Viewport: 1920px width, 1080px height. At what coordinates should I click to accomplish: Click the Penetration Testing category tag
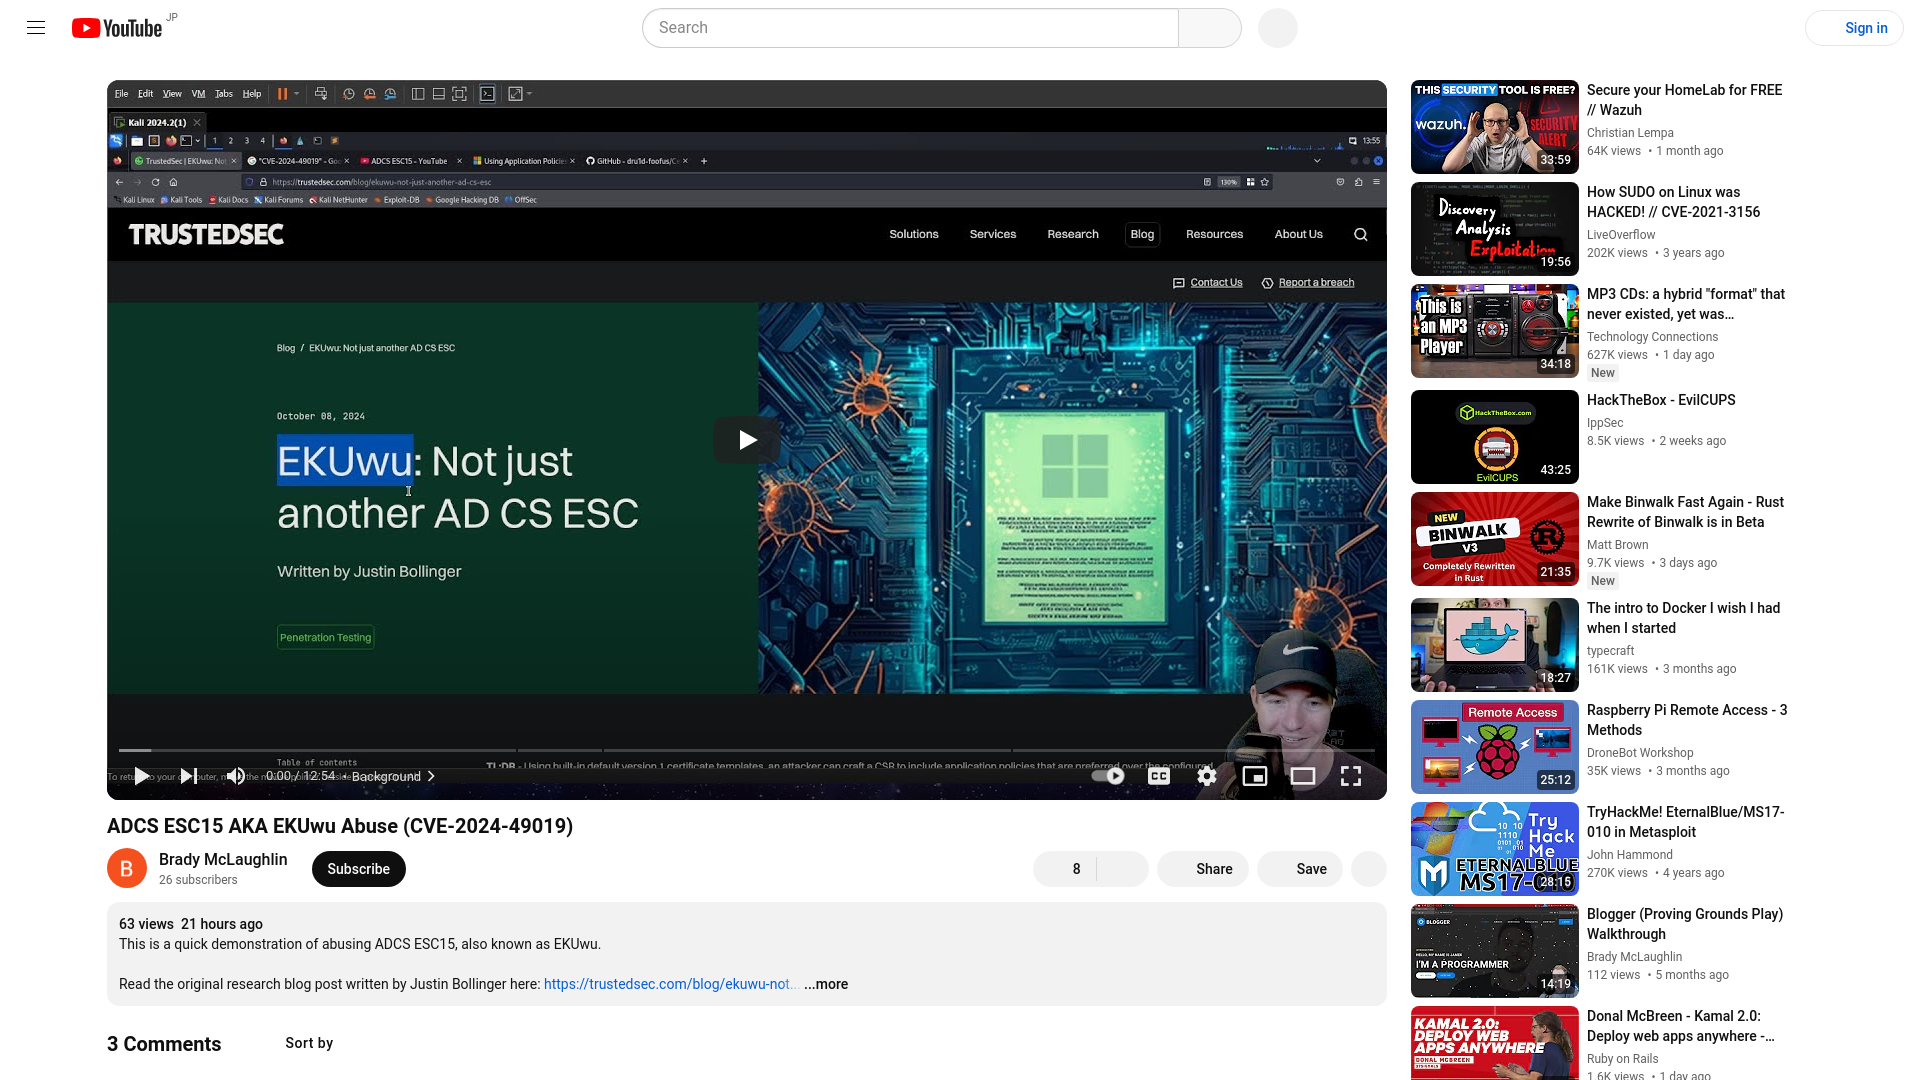pyautogui.click(x=324, y=637)
